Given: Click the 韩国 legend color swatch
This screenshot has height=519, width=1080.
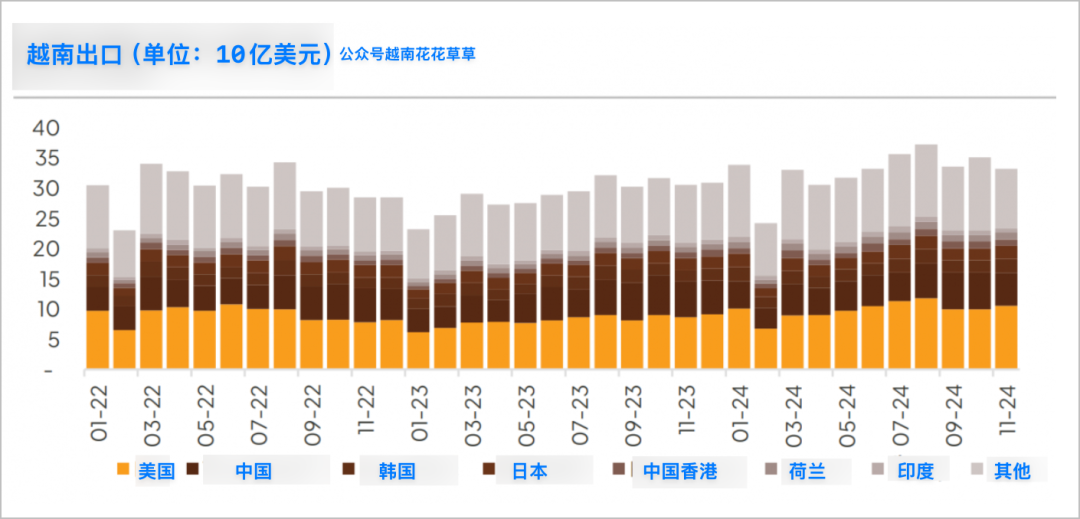Looking at the screenshot, I should [349, 469].
